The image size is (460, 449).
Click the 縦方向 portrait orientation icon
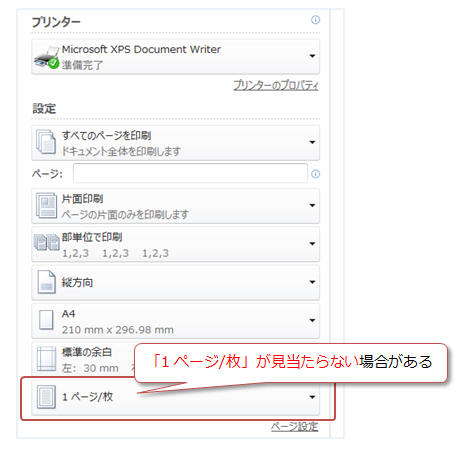tap(46, 282)
